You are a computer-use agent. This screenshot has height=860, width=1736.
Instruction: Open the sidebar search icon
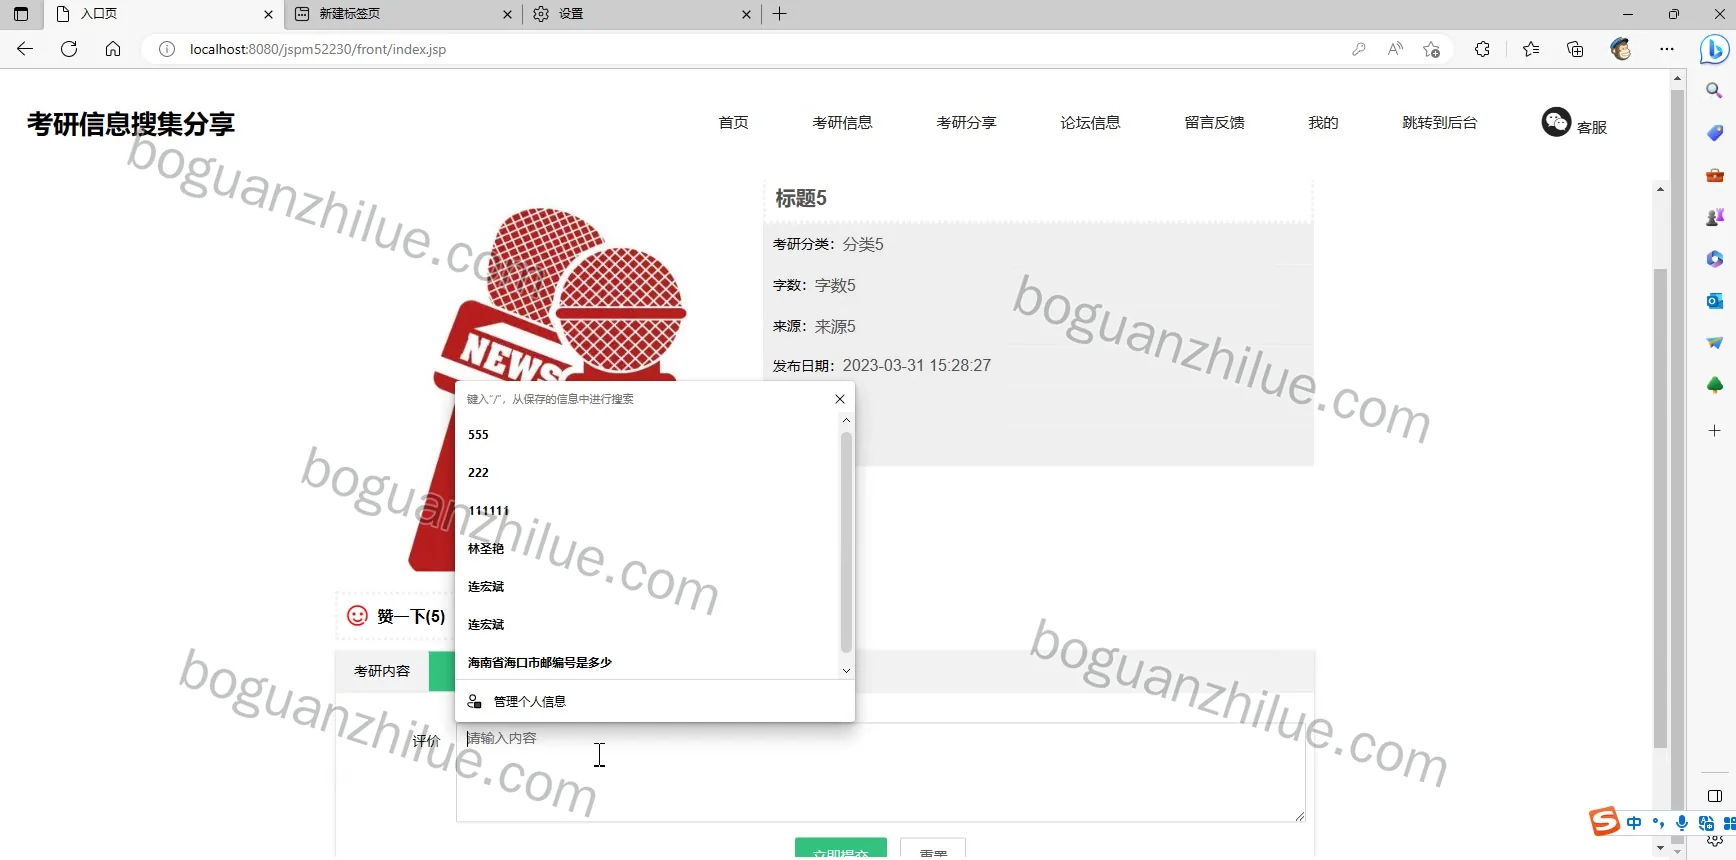pyautogui.click(x=1714, y=91)
